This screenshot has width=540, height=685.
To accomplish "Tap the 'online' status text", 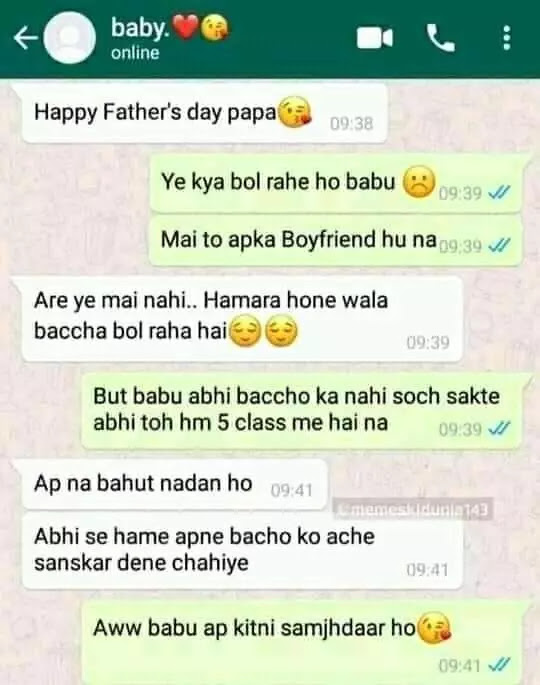I will point(135,53).
